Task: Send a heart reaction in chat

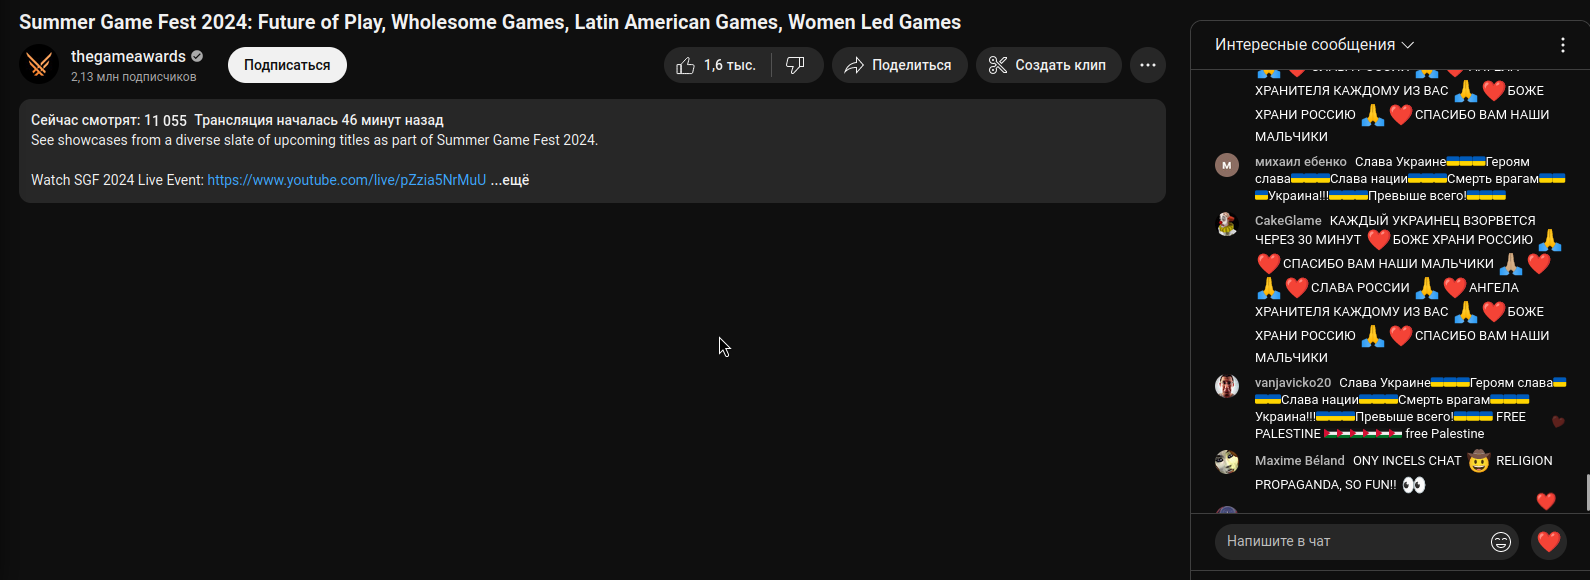Action: pyautogui.click(x=1549, y=541)
